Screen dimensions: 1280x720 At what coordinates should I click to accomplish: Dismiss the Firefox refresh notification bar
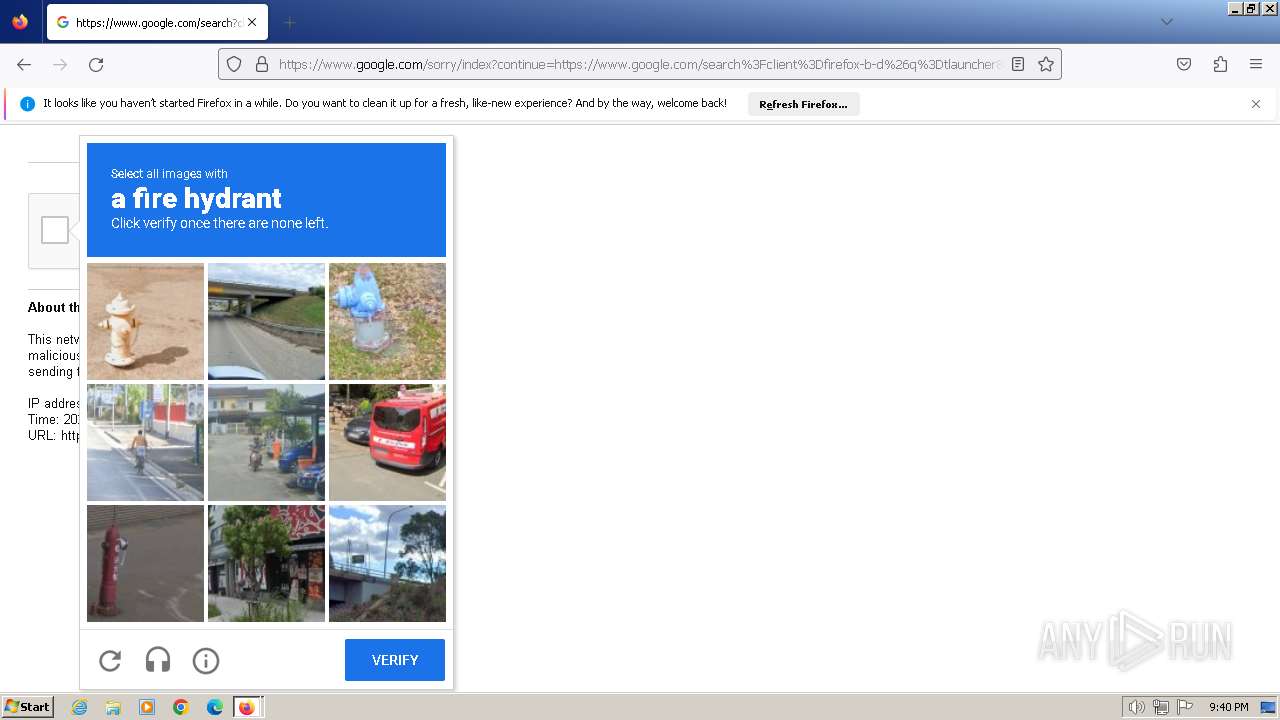1256,104
